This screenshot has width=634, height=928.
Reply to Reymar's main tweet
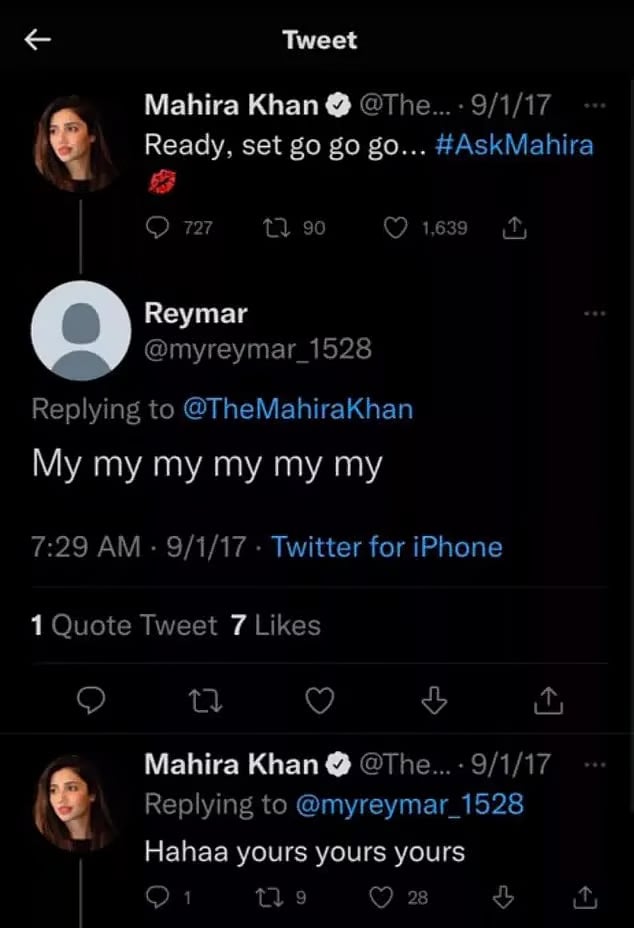pyautogui.click(x=91, y=702)
